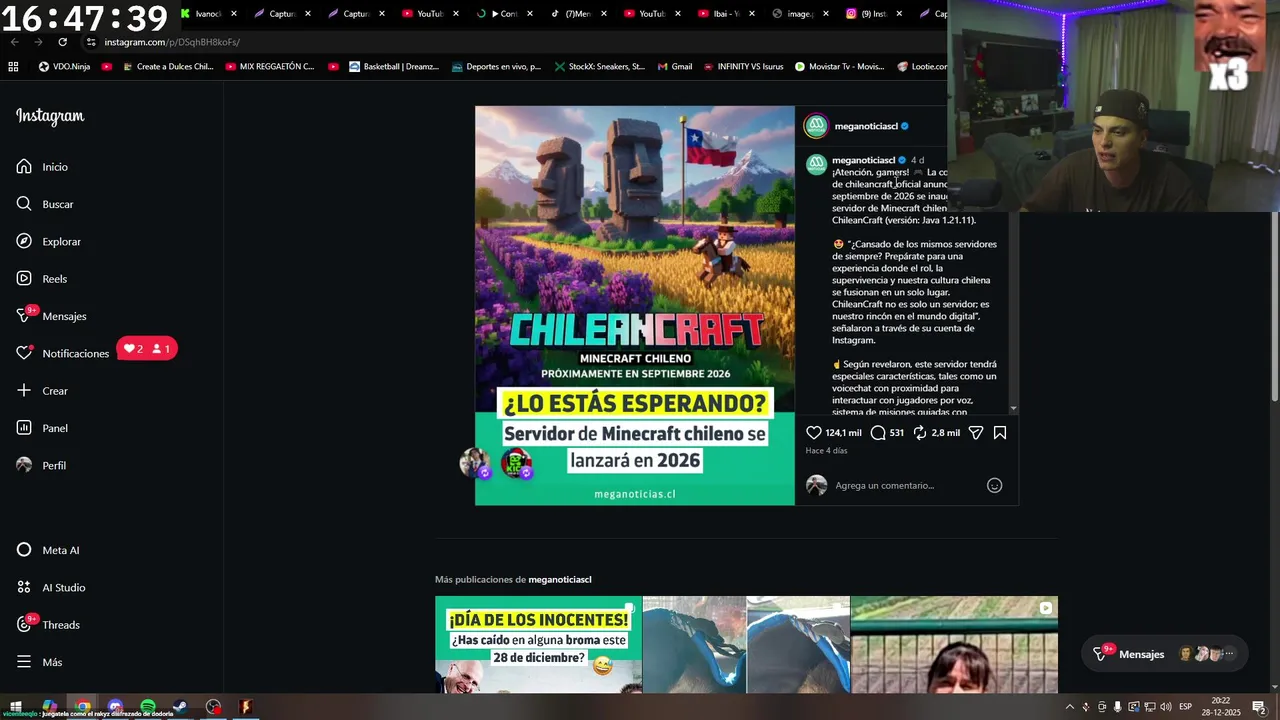Click ESP language indicator

(x=1186, y=707)
